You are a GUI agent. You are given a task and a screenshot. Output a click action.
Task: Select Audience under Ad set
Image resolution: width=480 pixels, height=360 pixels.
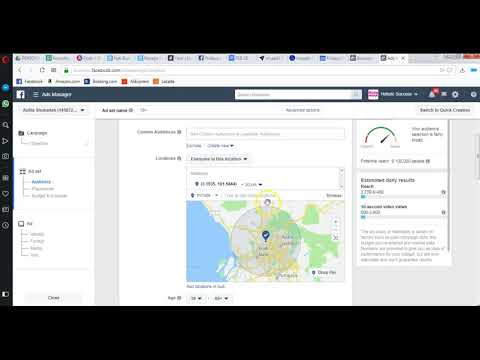41,182
